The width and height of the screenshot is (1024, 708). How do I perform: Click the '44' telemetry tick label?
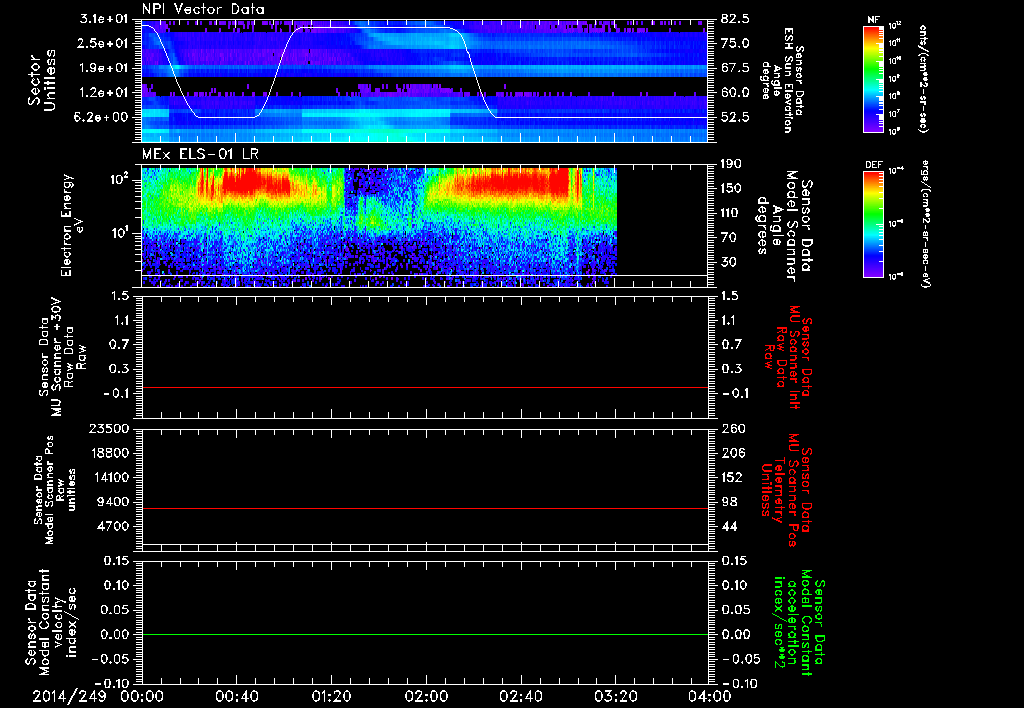(x=729, y=526)
